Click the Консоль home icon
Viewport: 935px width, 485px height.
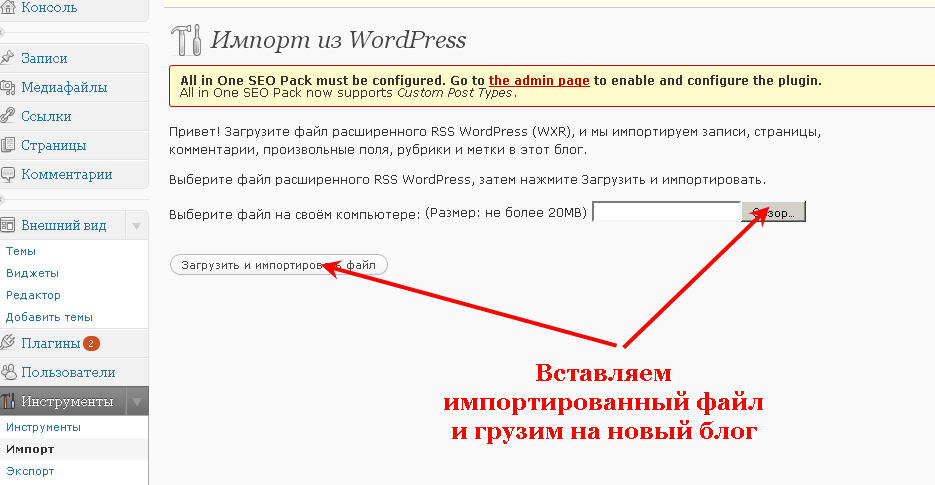pos(7,8)
